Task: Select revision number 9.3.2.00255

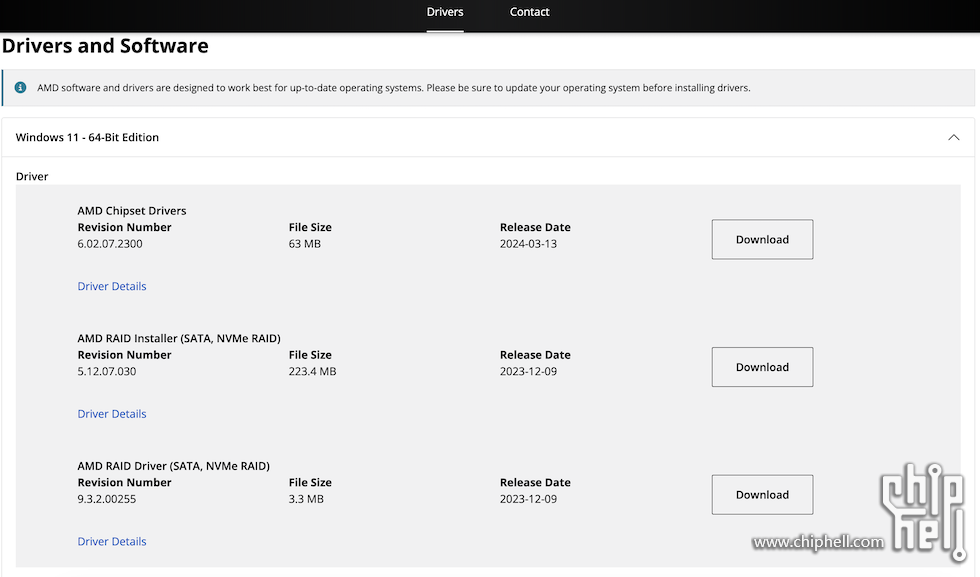Action: (x=107, y=499)
